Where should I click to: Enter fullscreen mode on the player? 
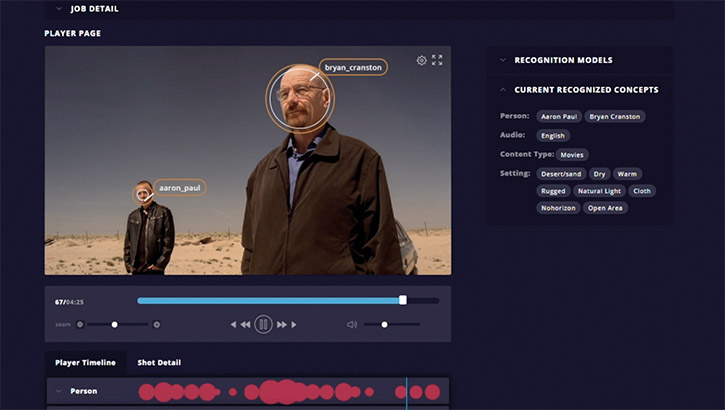click(437, 60)
